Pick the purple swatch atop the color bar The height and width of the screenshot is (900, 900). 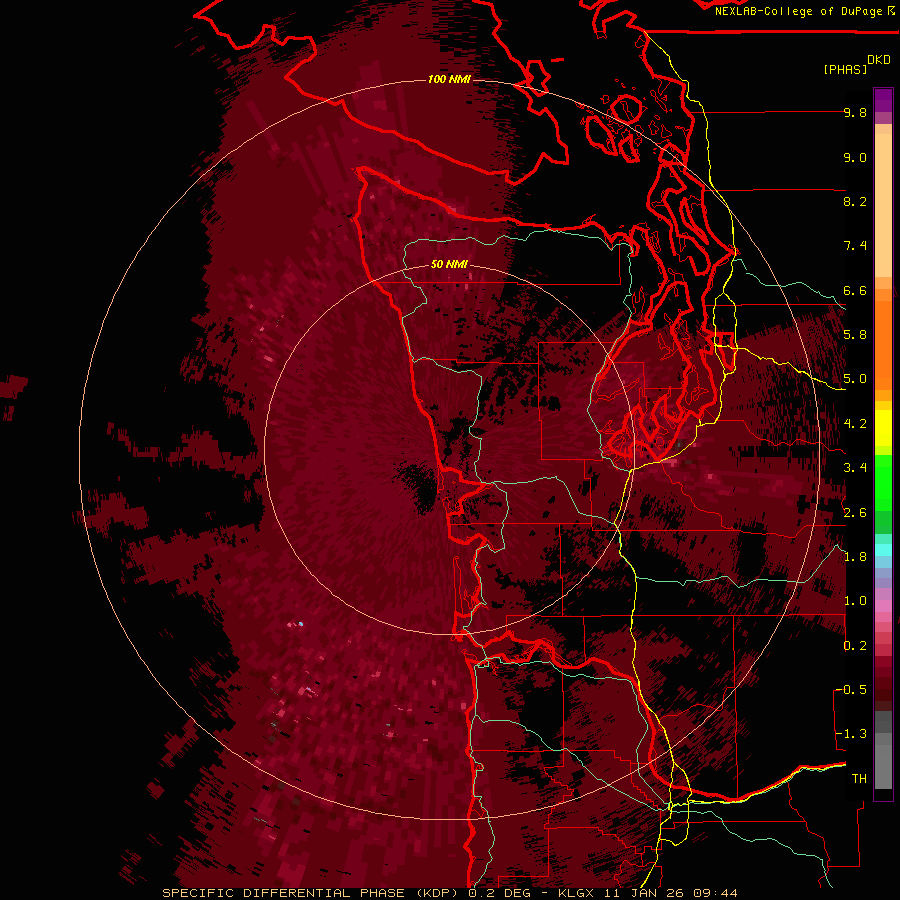883,100
